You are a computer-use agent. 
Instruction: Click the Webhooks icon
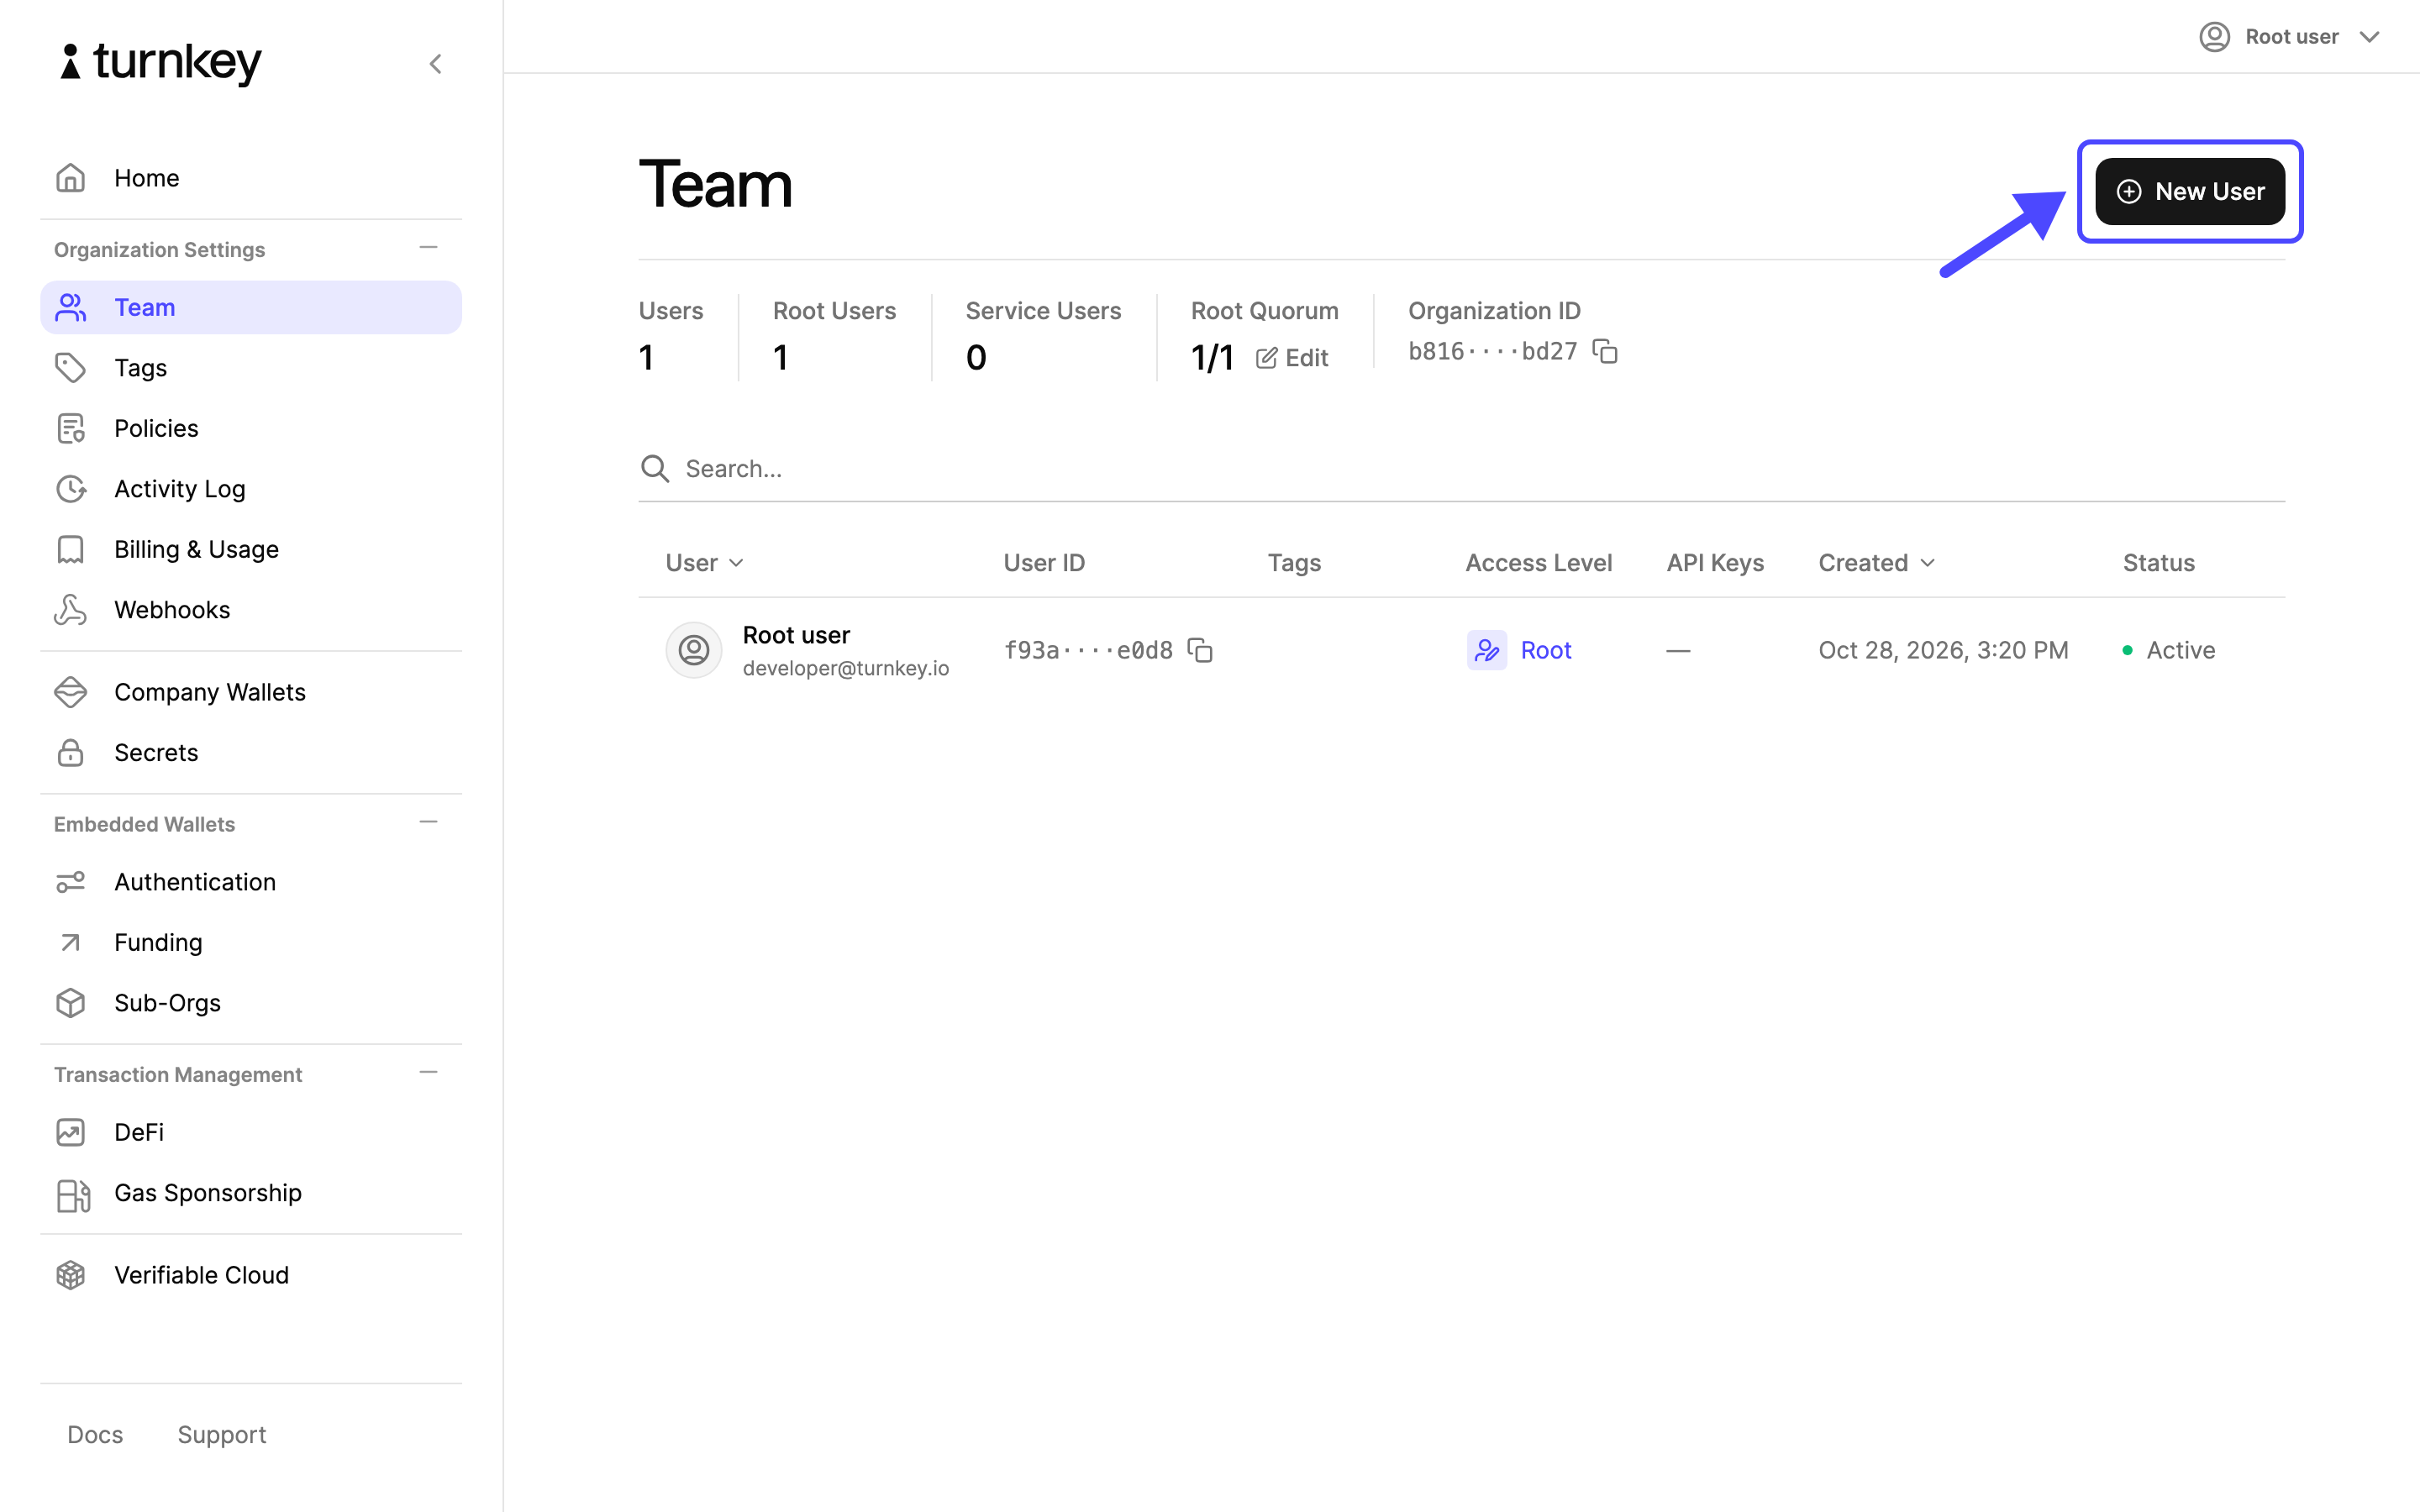[70, 610]
